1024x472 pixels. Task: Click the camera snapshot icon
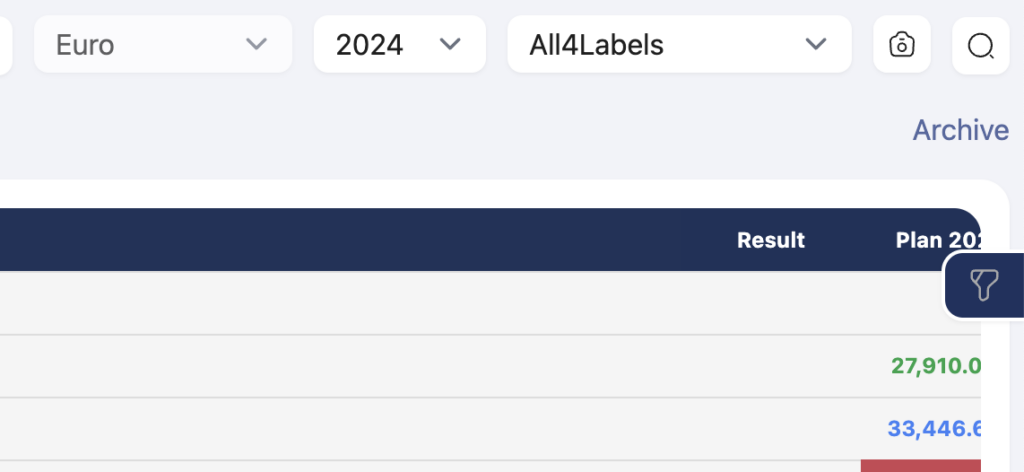coord(901,44)
